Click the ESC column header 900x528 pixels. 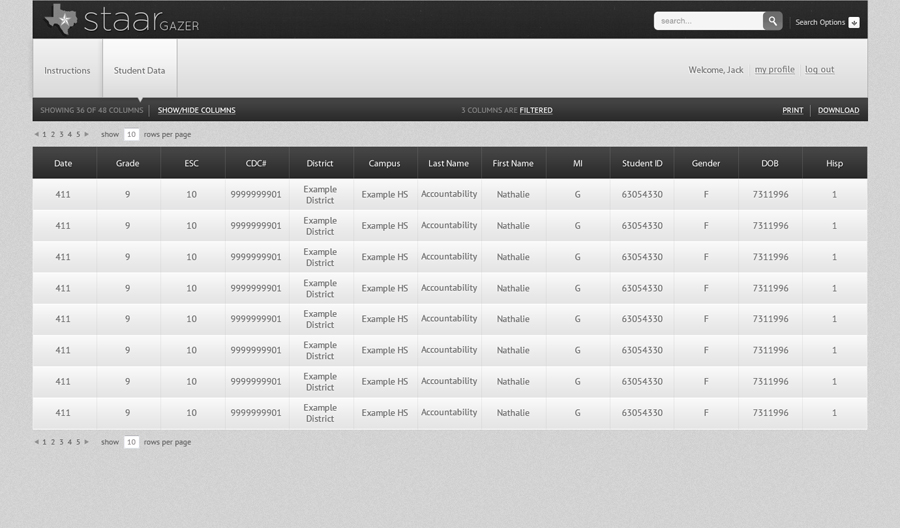coord(192,163)
